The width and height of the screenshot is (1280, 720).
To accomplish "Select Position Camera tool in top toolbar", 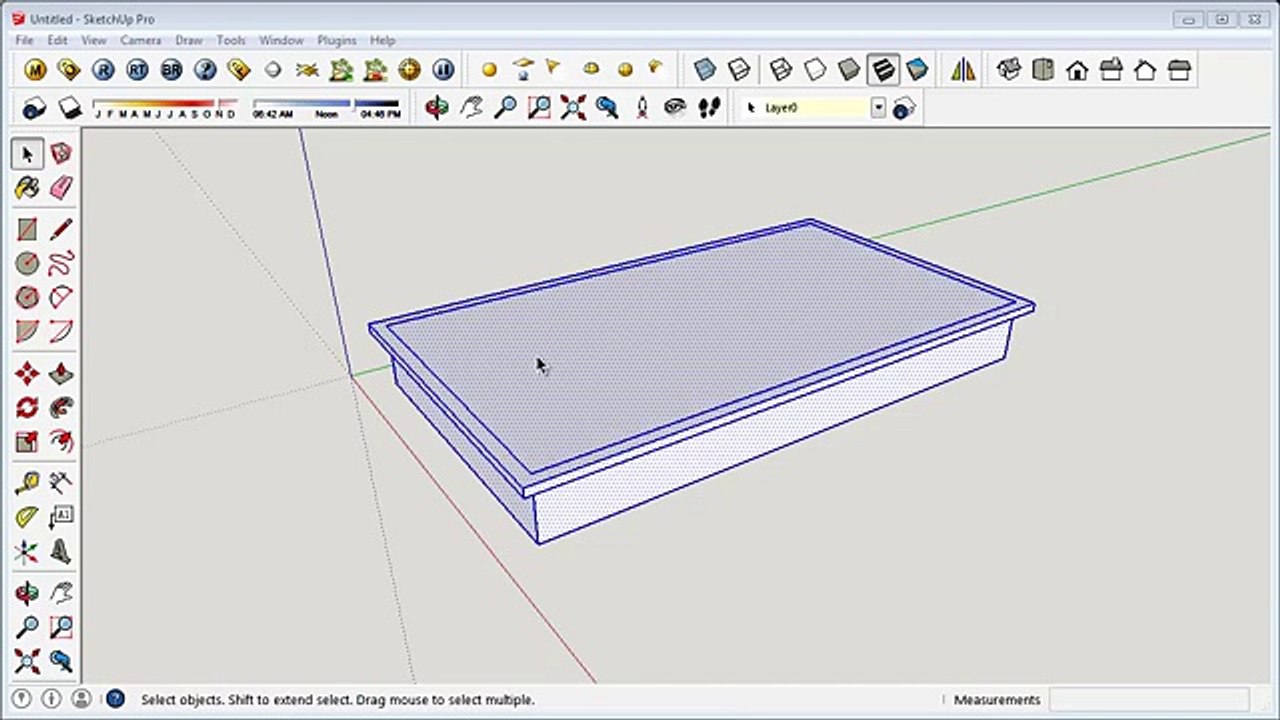I will tap(641, 107).
